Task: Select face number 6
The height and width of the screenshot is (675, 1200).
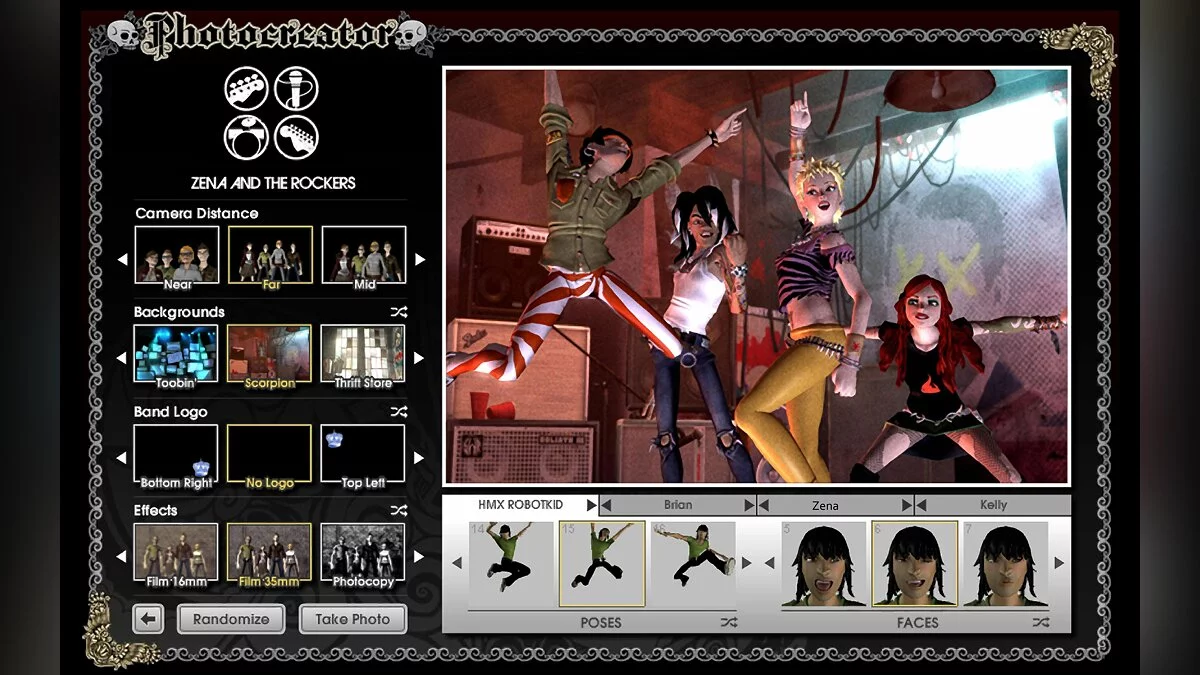Action: point(915,563)
